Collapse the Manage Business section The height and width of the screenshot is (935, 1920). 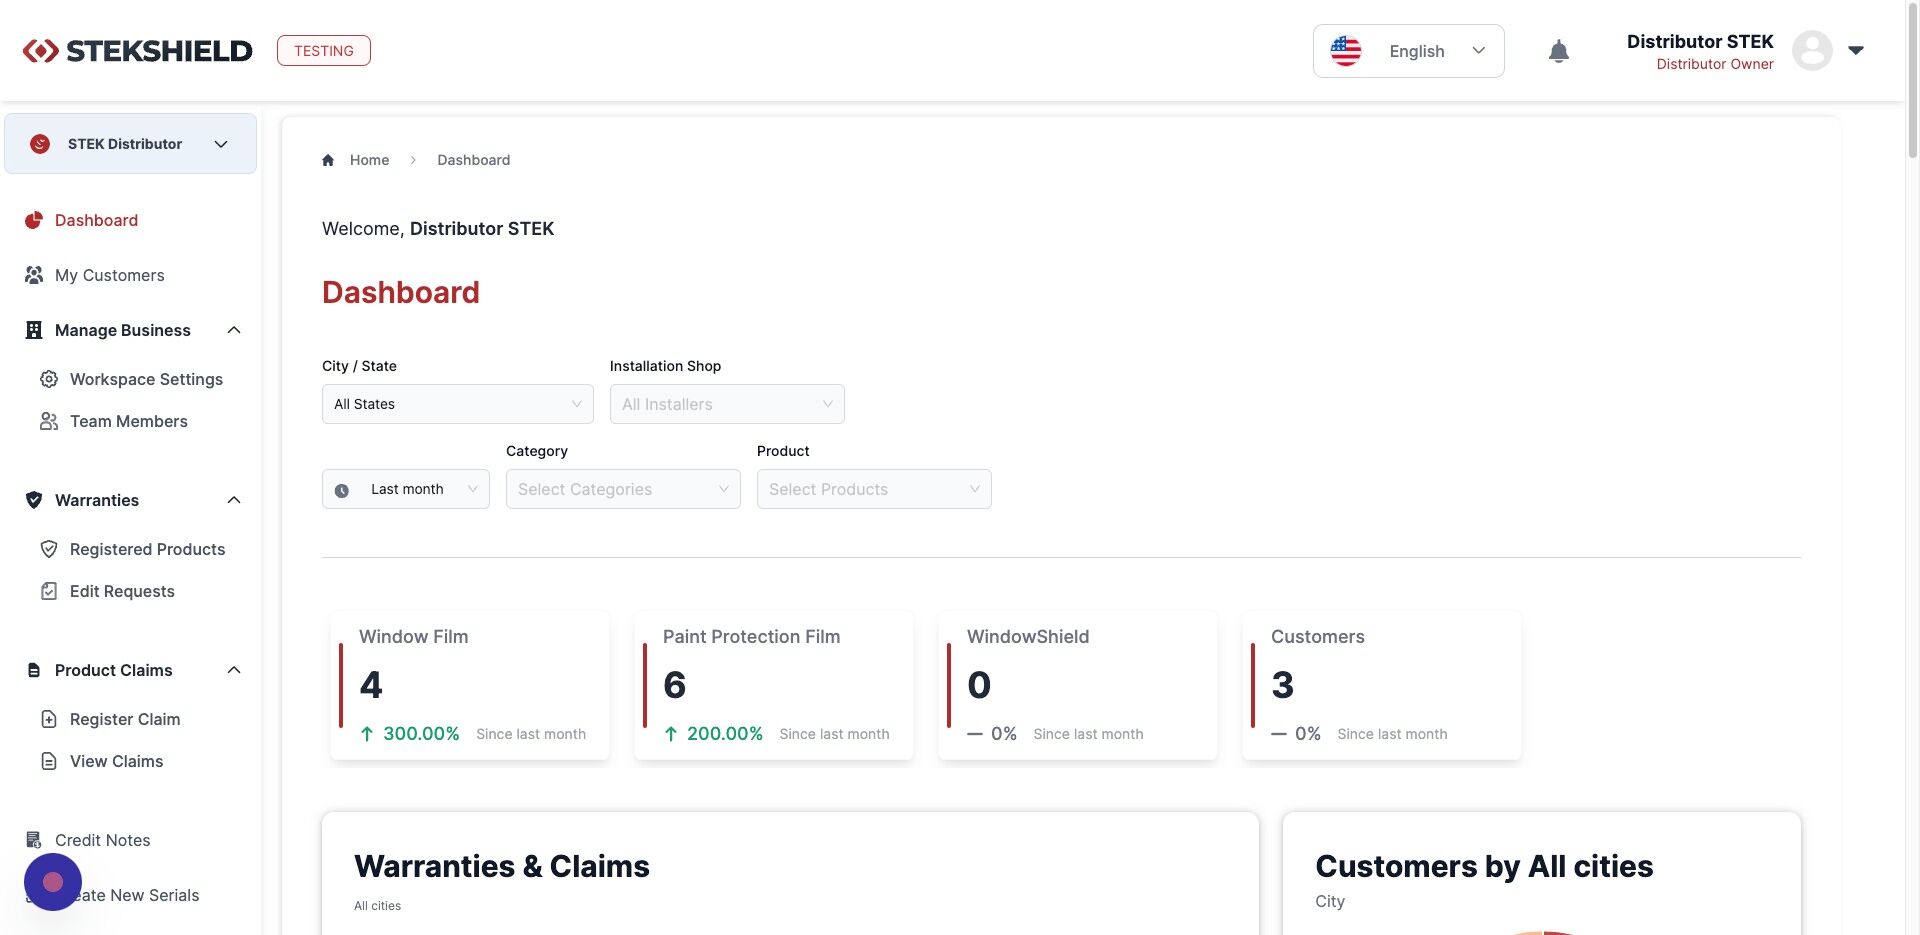[x=234, y=330]
